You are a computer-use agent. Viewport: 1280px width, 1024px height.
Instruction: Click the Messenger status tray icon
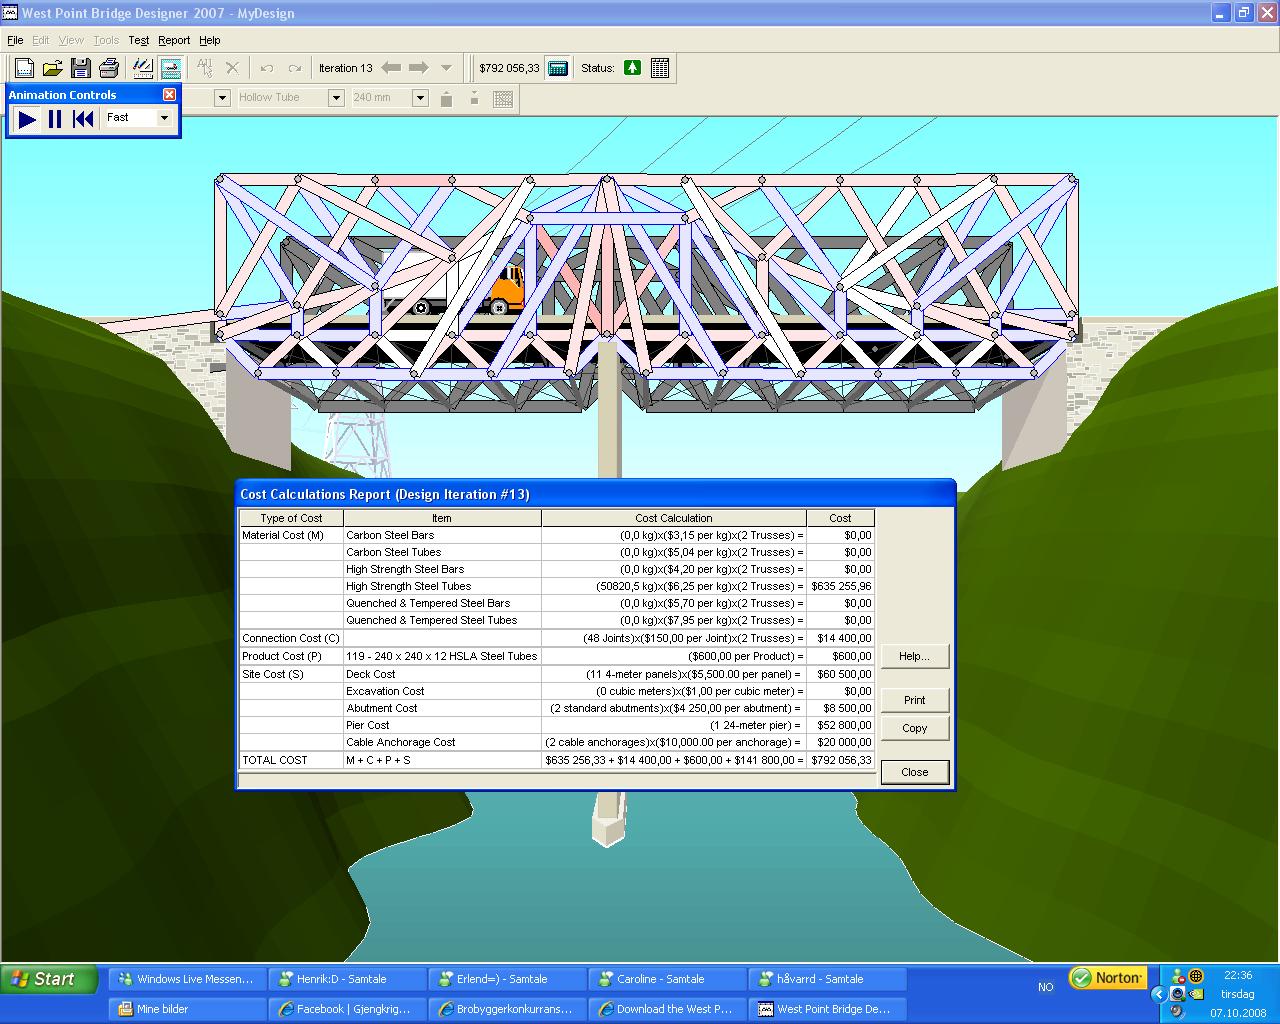pos(1178,976)
